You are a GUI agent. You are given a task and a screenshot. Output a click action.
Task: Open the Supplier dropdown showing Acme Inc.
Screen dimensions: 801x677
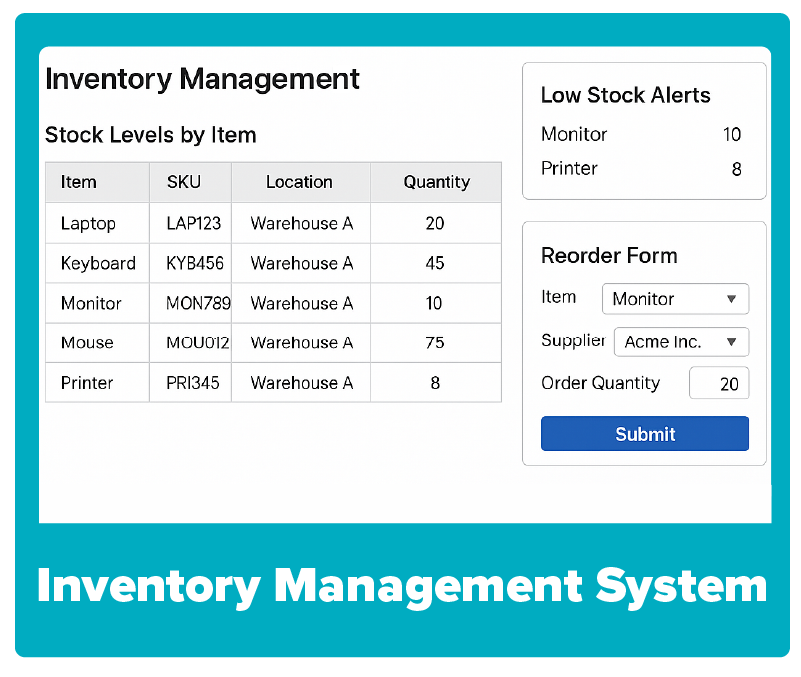pyautogui.click(x=681, y=341)
